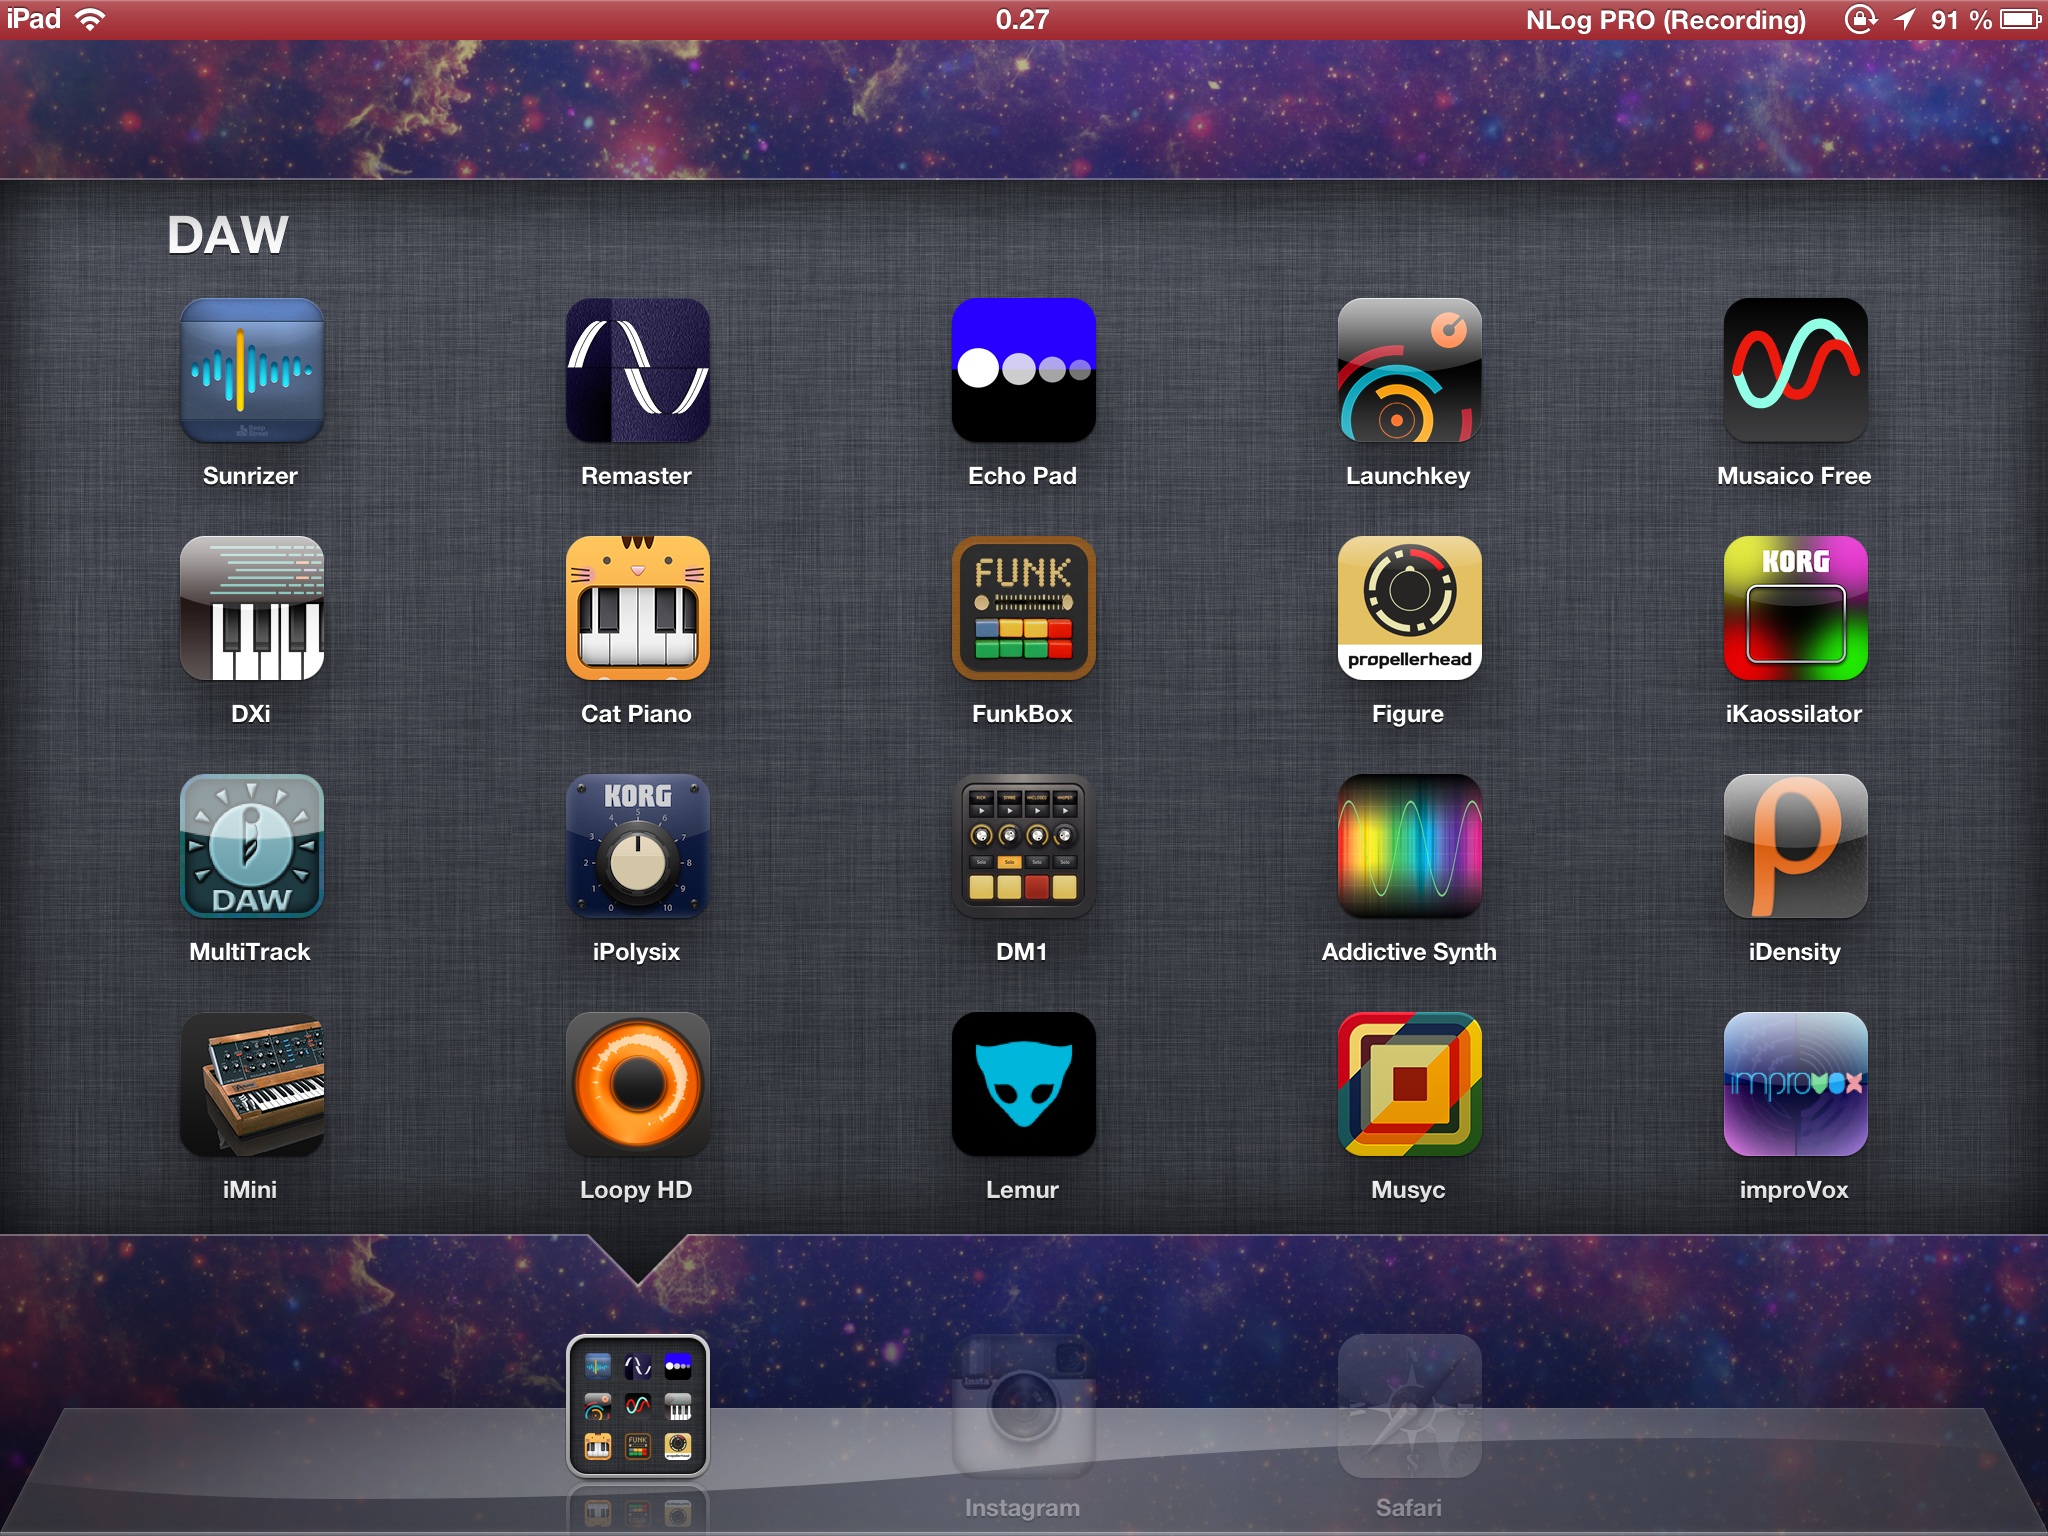Tap the 0.27 recording timer

point(1022,20)
